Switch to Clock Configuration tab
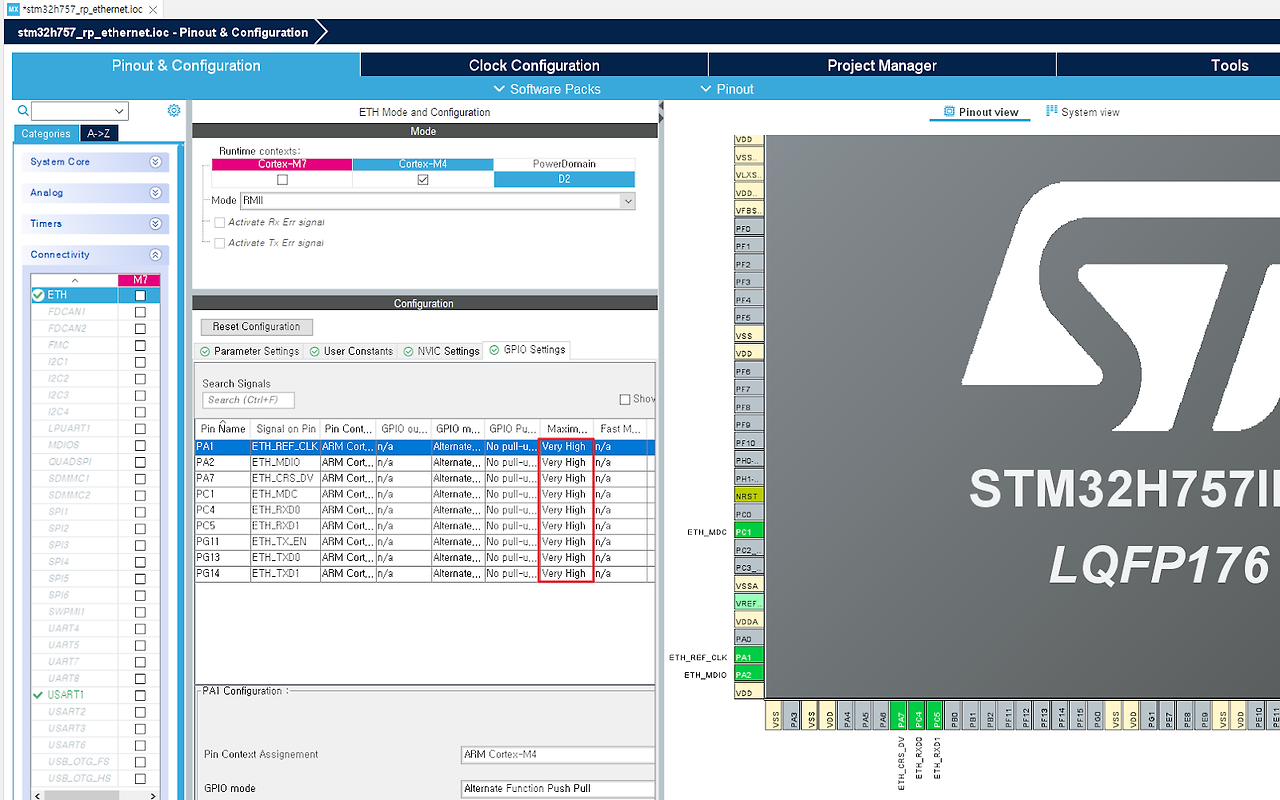This screenshot has height=800, width=1280. pos(534,65)
